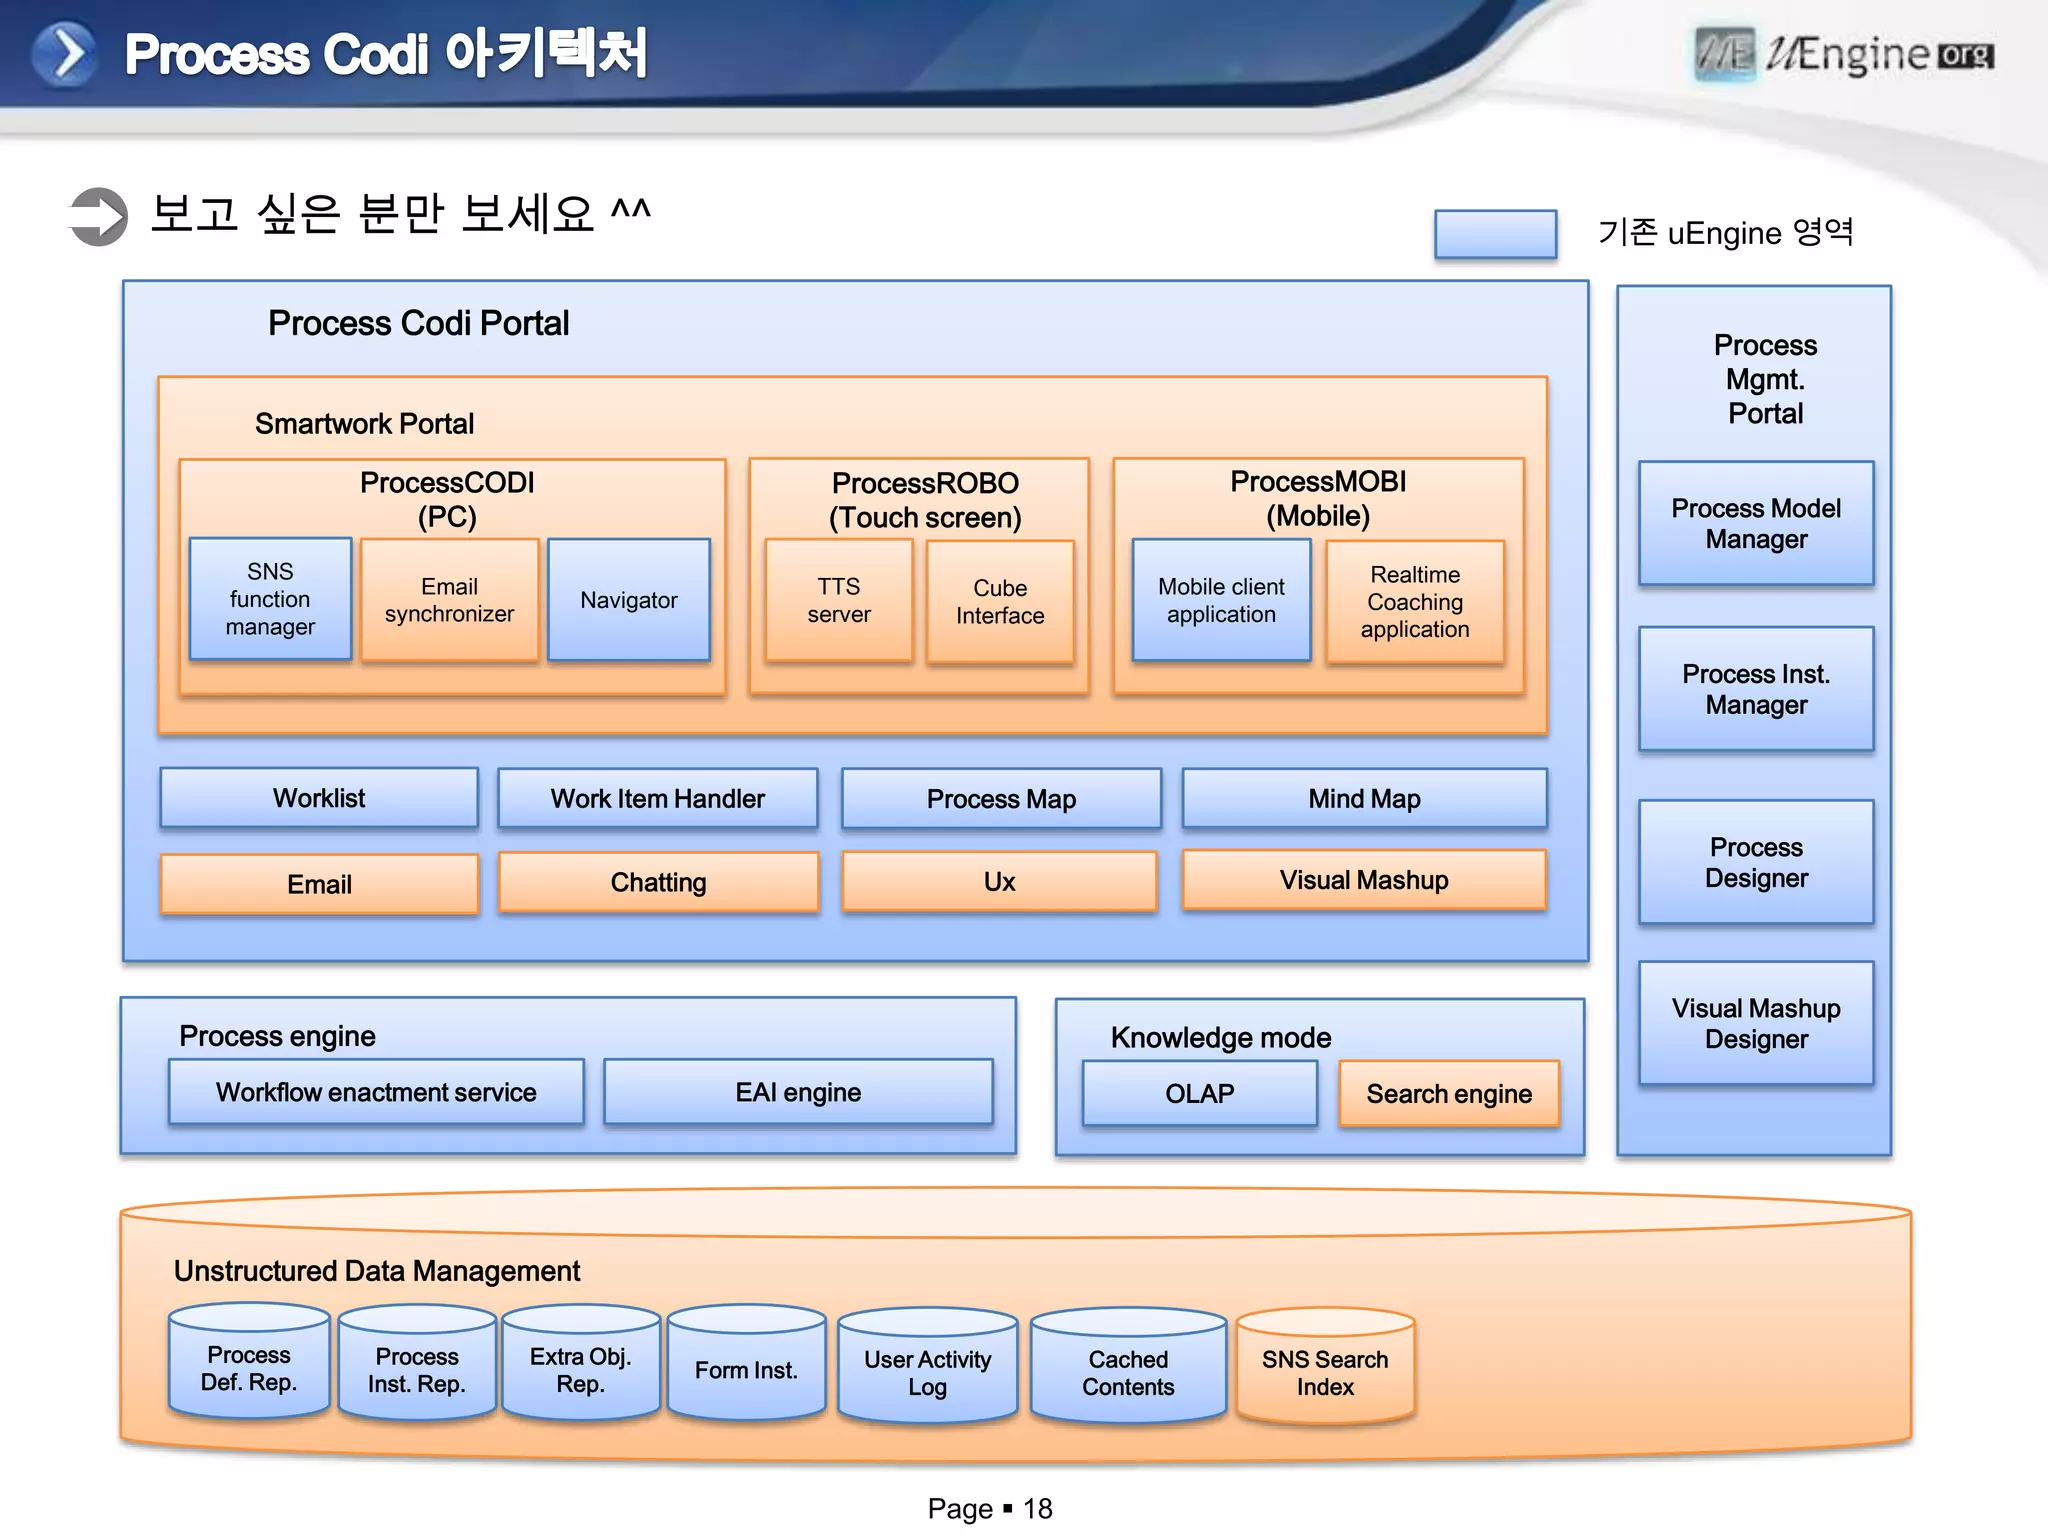This screenshot has width=2048, height=1536.
Task: Click the Cube Interface box
Action: tap(1000, 602)
